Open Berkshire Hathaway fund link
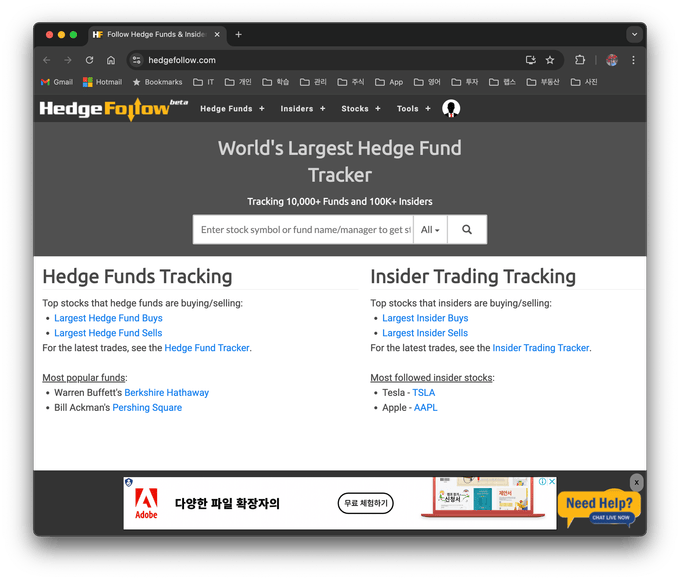 (x=167, y=393)
